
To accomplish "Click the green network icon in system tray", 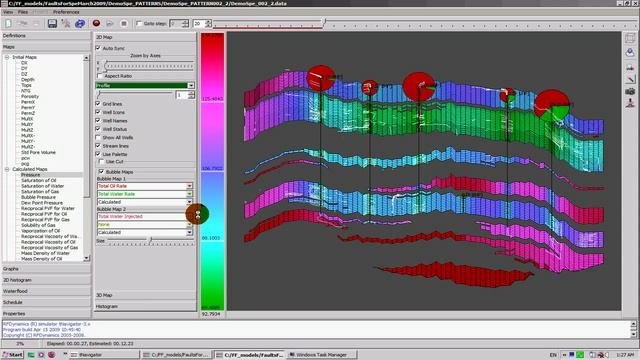I will point(580,355).
